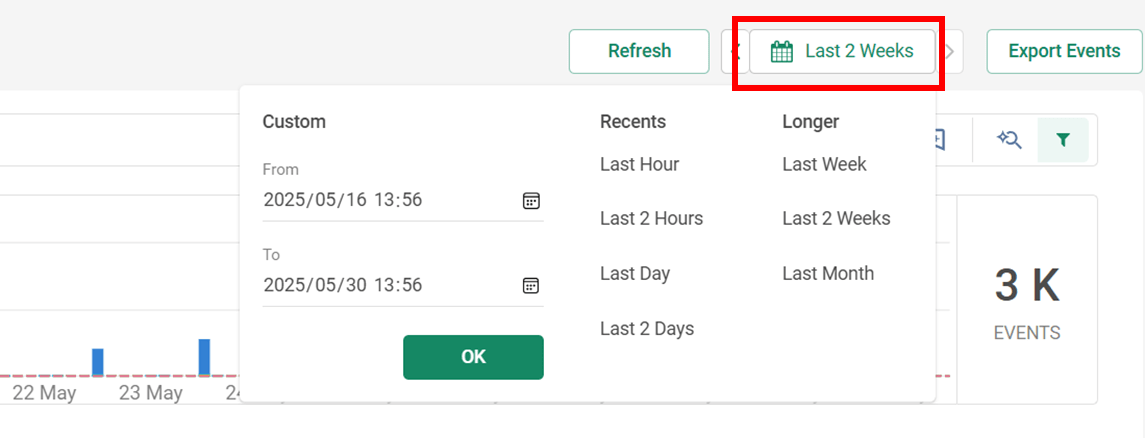Choose Last Day time range
This screenshot has height=438, width=1145.
[x=635, y=274]
